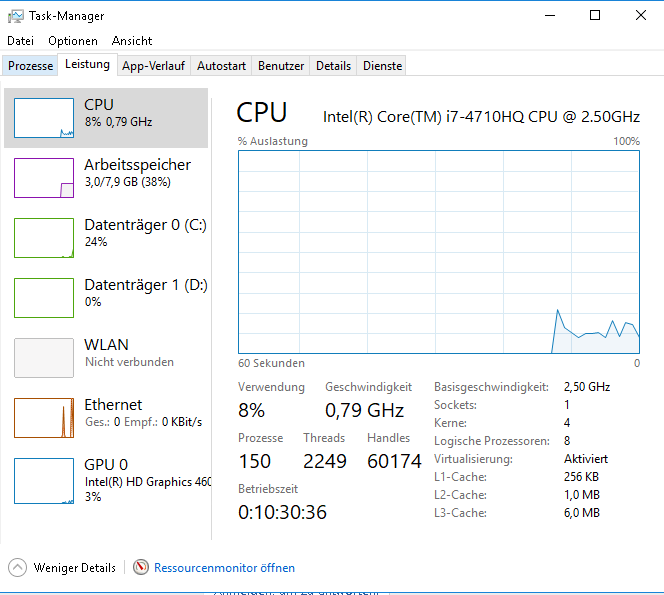
Task: Click the Weniger Details label
Action: coord(75,568)
